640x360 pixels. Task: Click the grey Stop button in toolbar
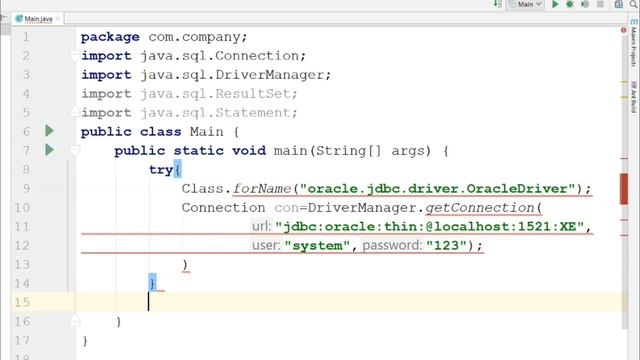[600, 4]
